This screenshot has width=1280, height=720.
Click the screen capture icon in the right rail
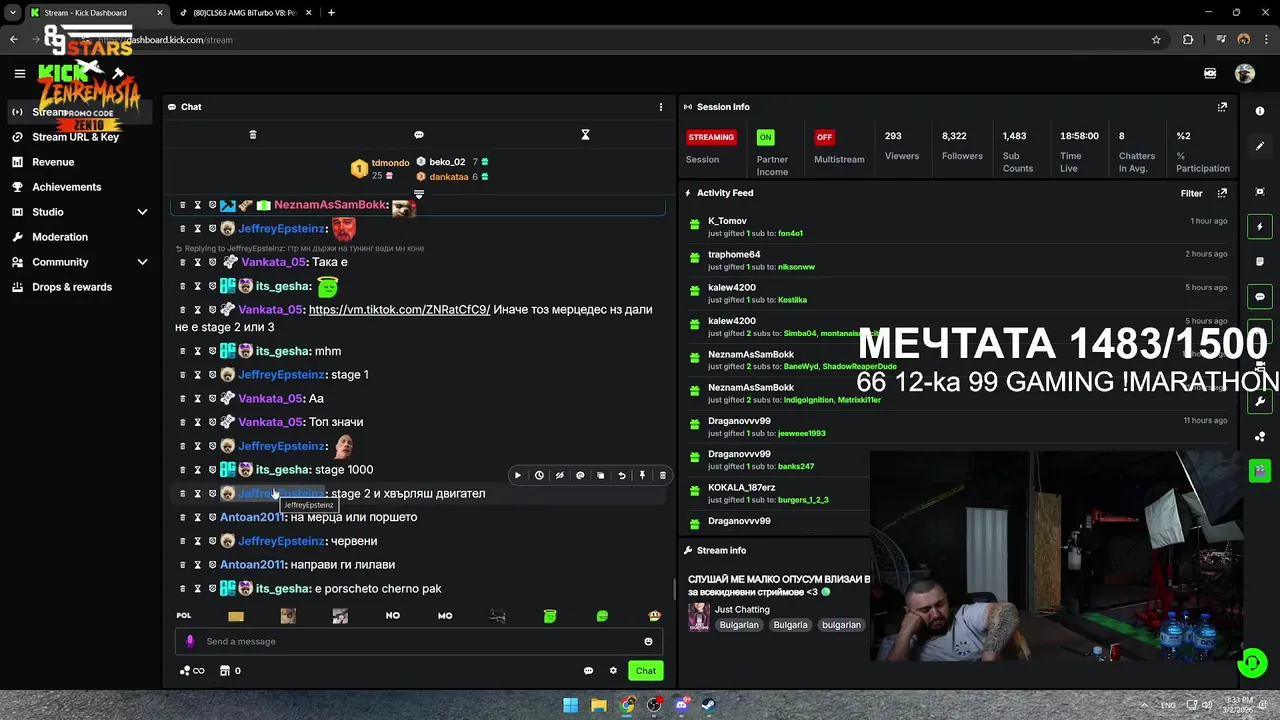tap(1260, 192)
